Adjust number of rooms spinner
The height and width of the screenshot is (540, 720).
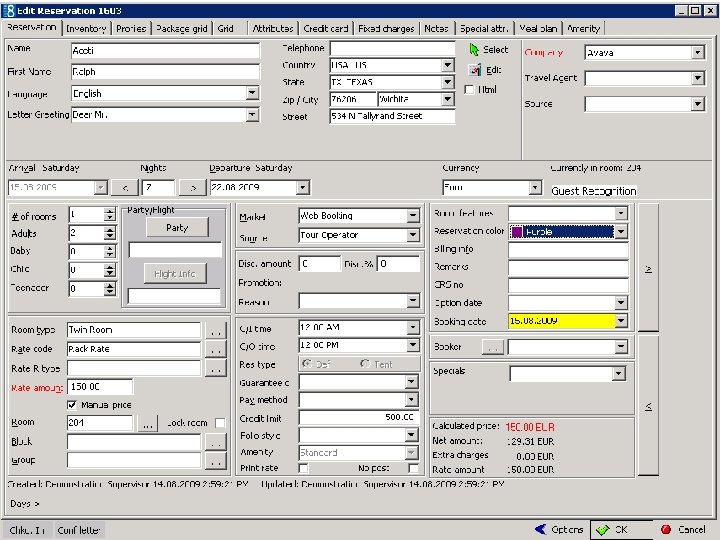click(x=109, y=214)
